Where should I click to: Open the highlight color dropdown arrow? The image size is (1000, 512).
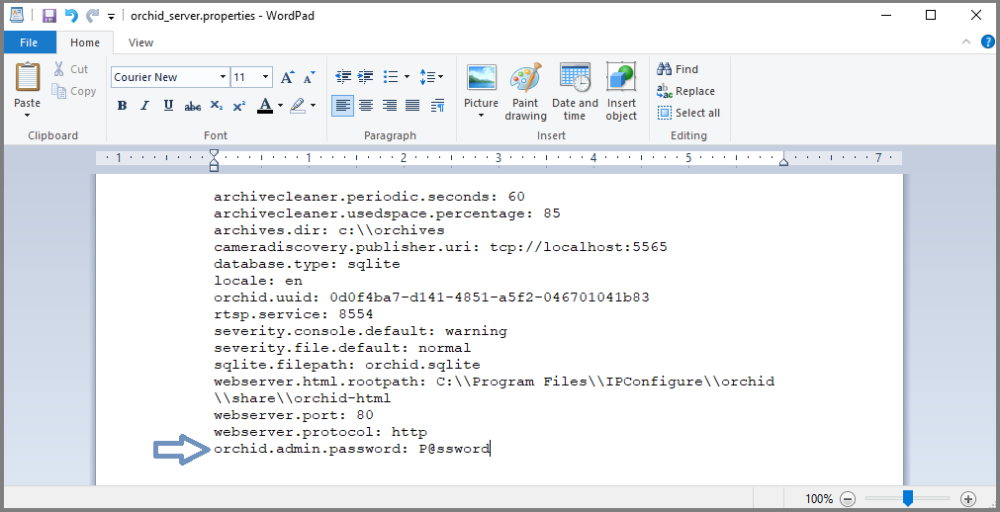point(313,106)
